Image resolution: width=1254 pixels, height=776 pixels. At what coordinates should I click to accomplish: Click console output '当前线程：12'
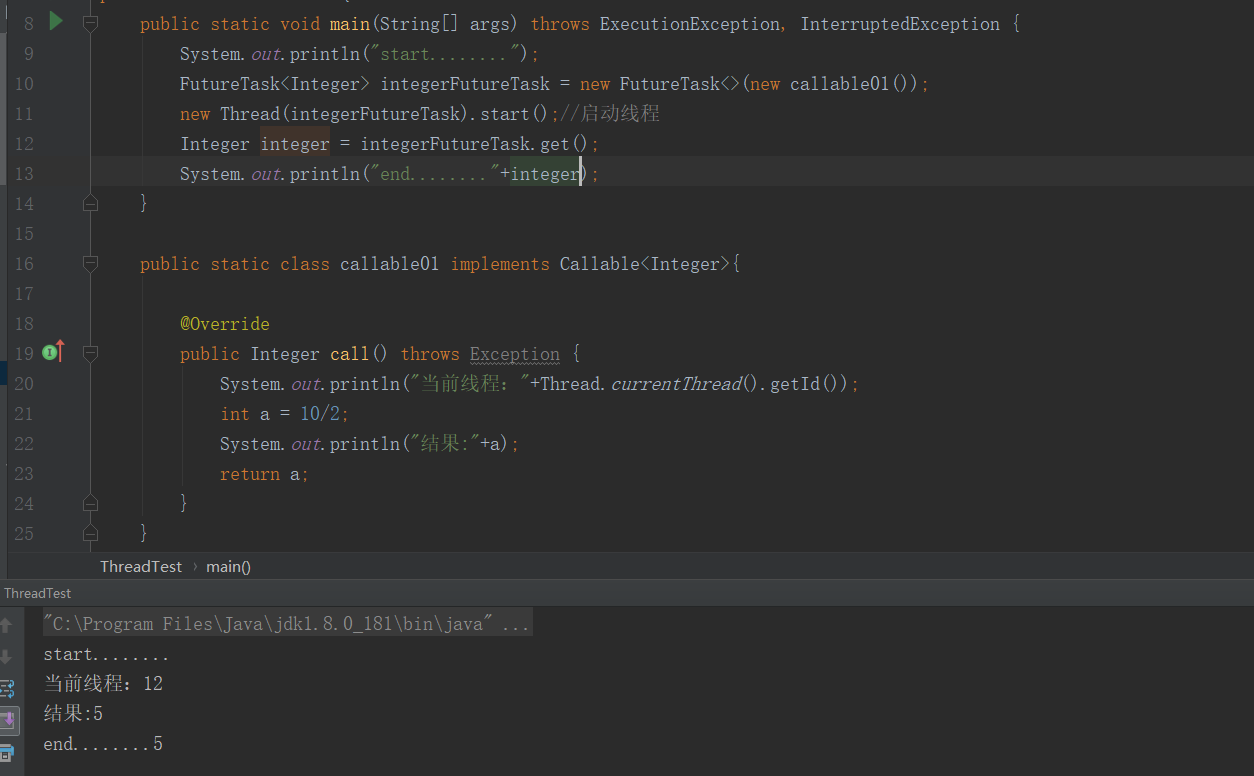click(x=103, y=684)
